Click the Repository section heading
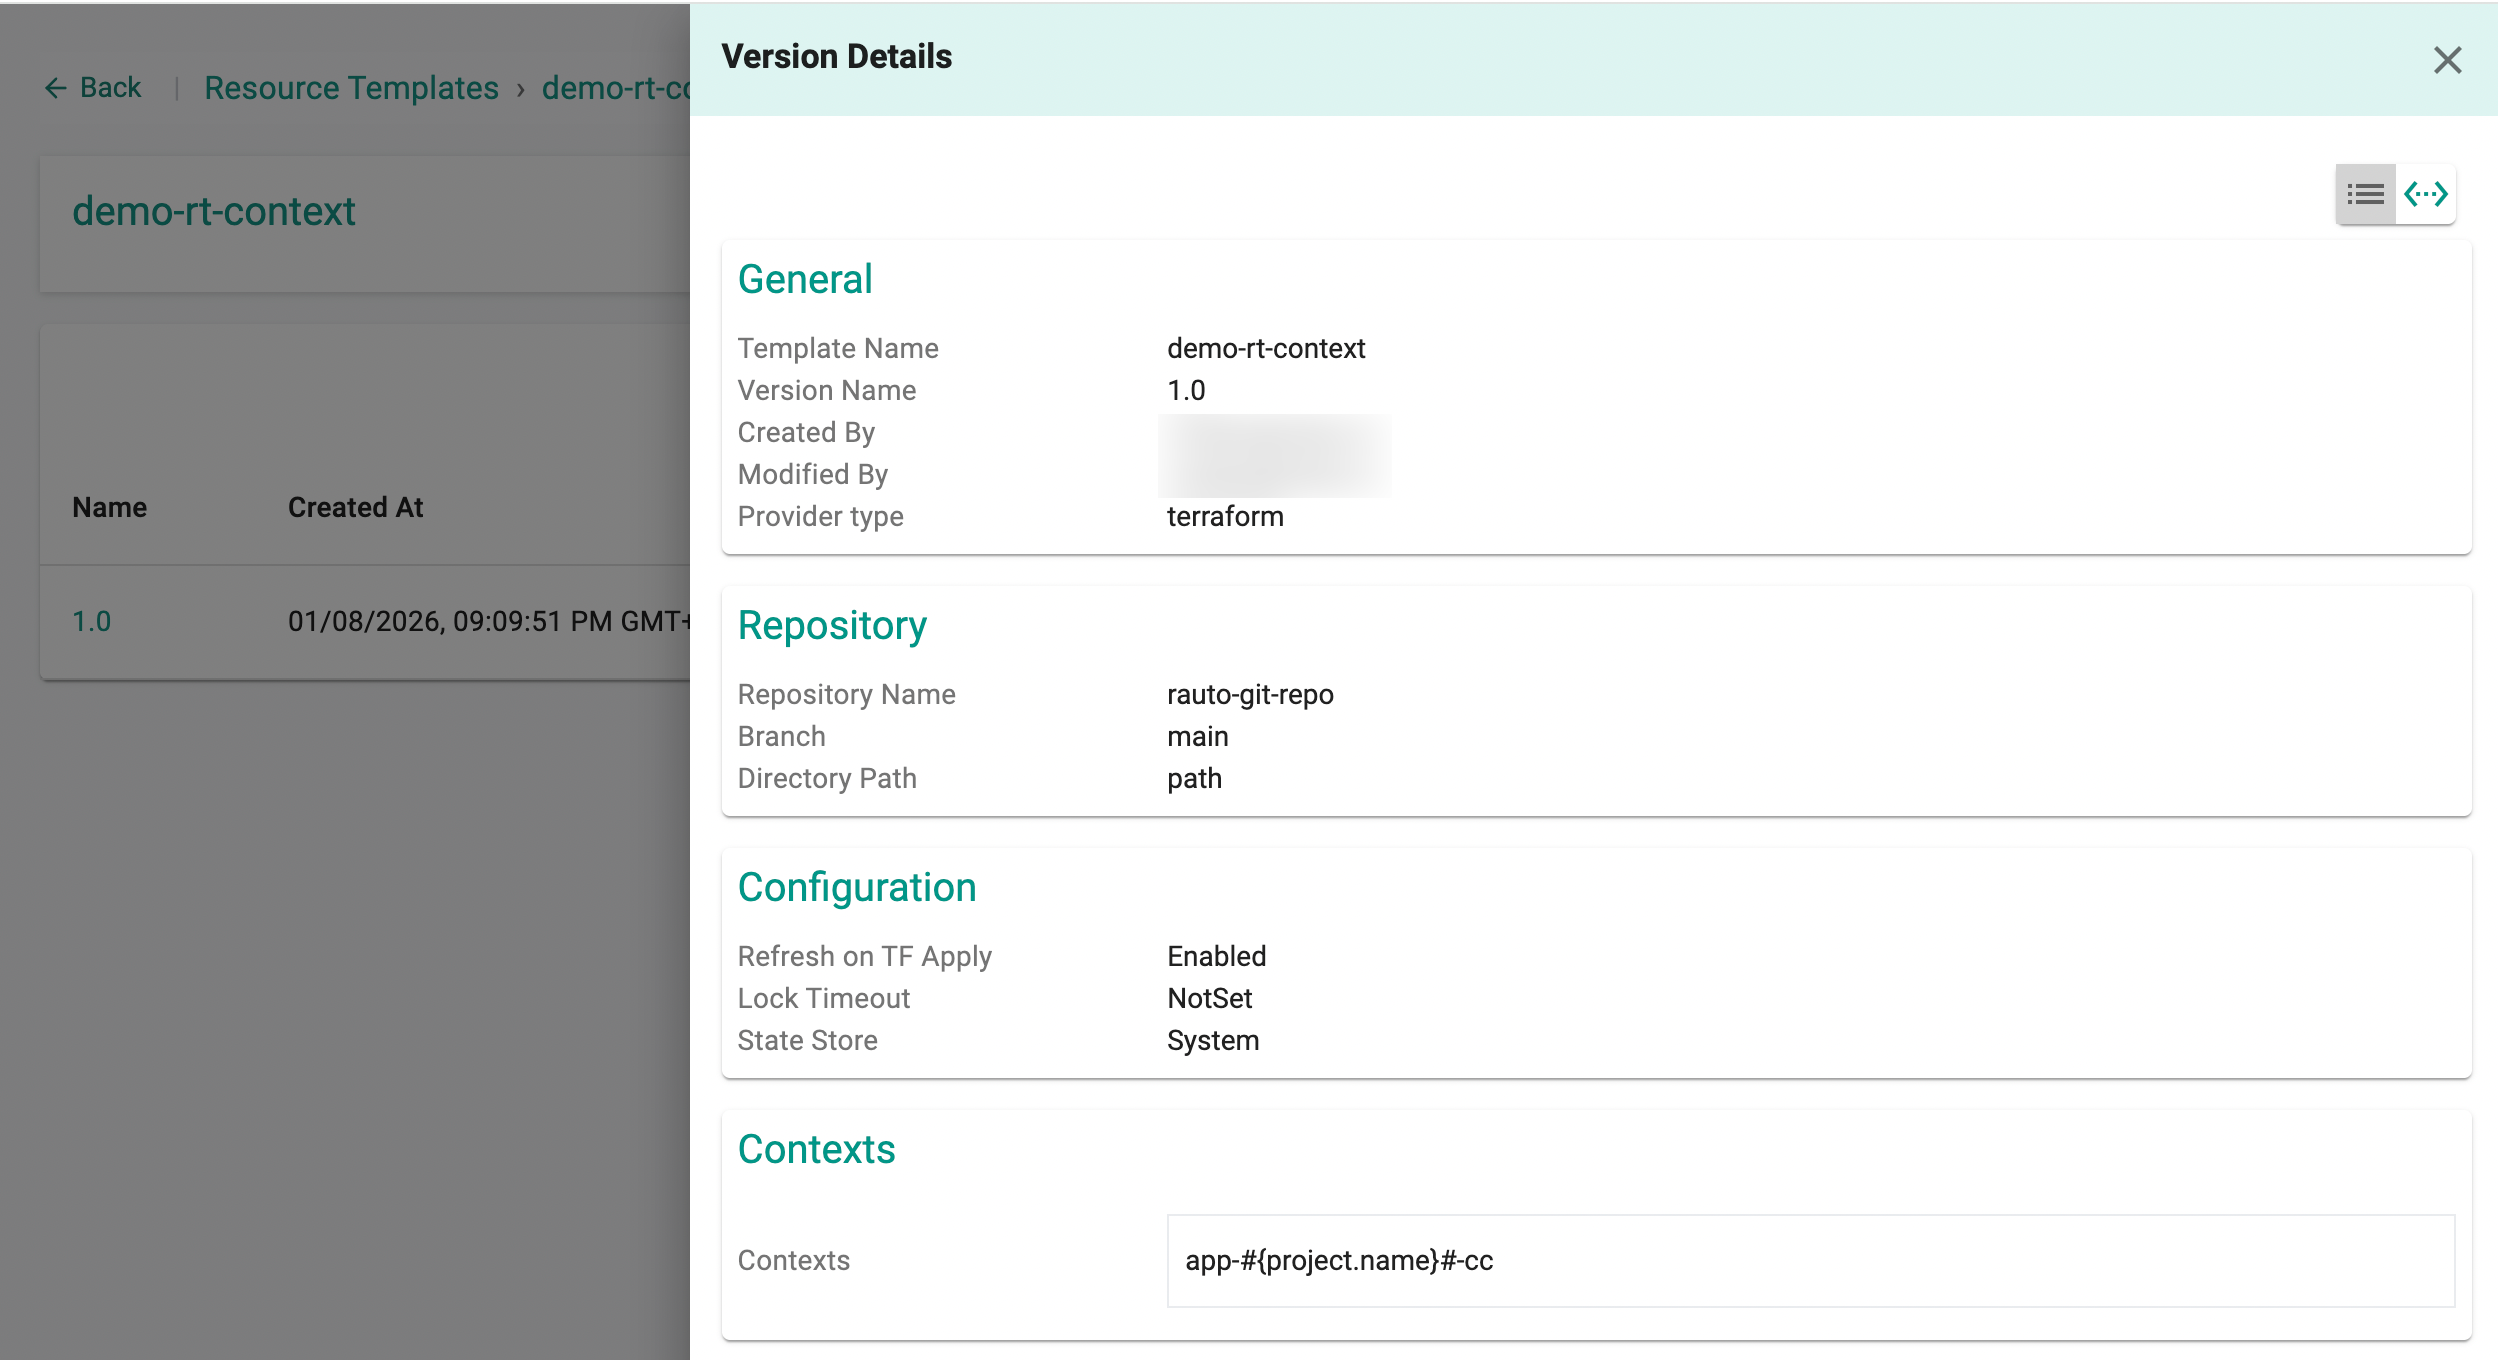The image size is (2498, 1360). [x=832, y=625]
